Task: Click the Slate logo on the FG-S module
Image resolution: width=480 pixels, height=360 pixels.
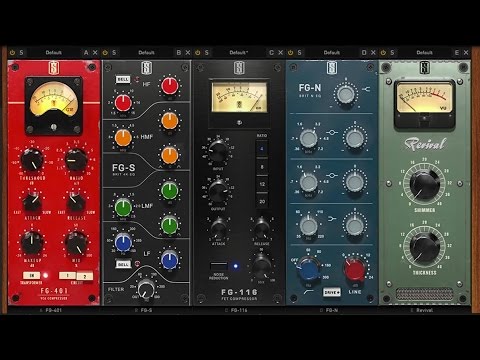Action: [146, 68]
